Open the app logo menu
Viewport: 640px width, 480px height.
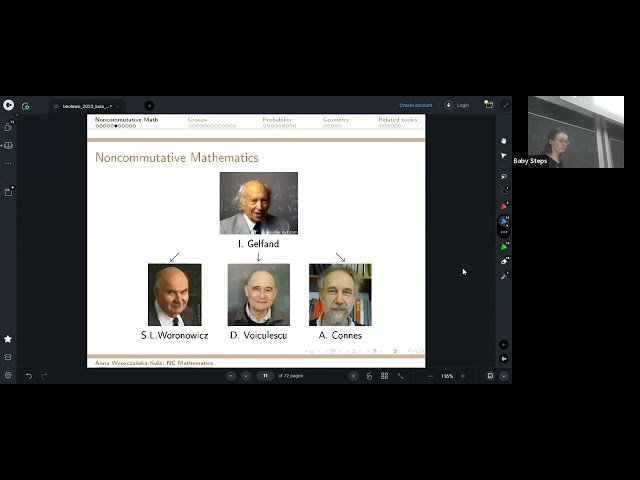(9, 105)
